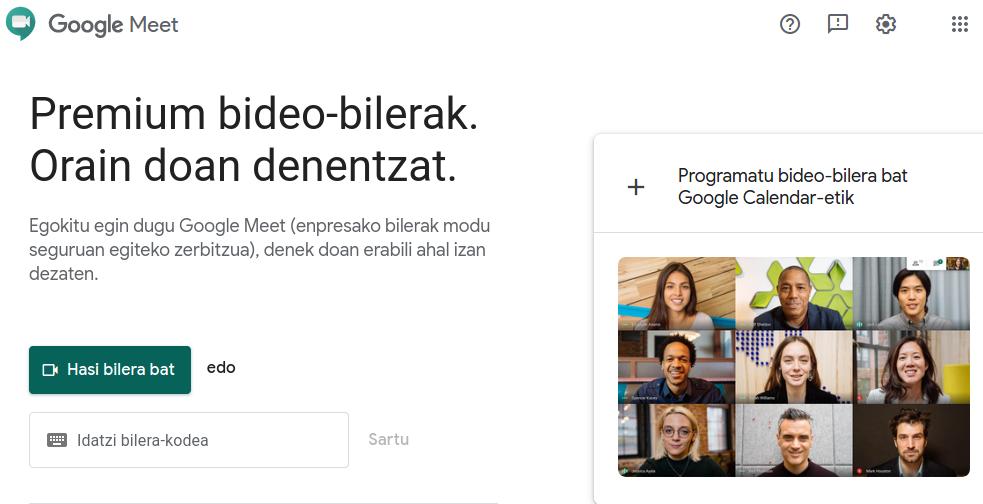The width and height of the screenshot is (983, 504).
Task: Select the center woman's video tile
Action: pos(794,367)
